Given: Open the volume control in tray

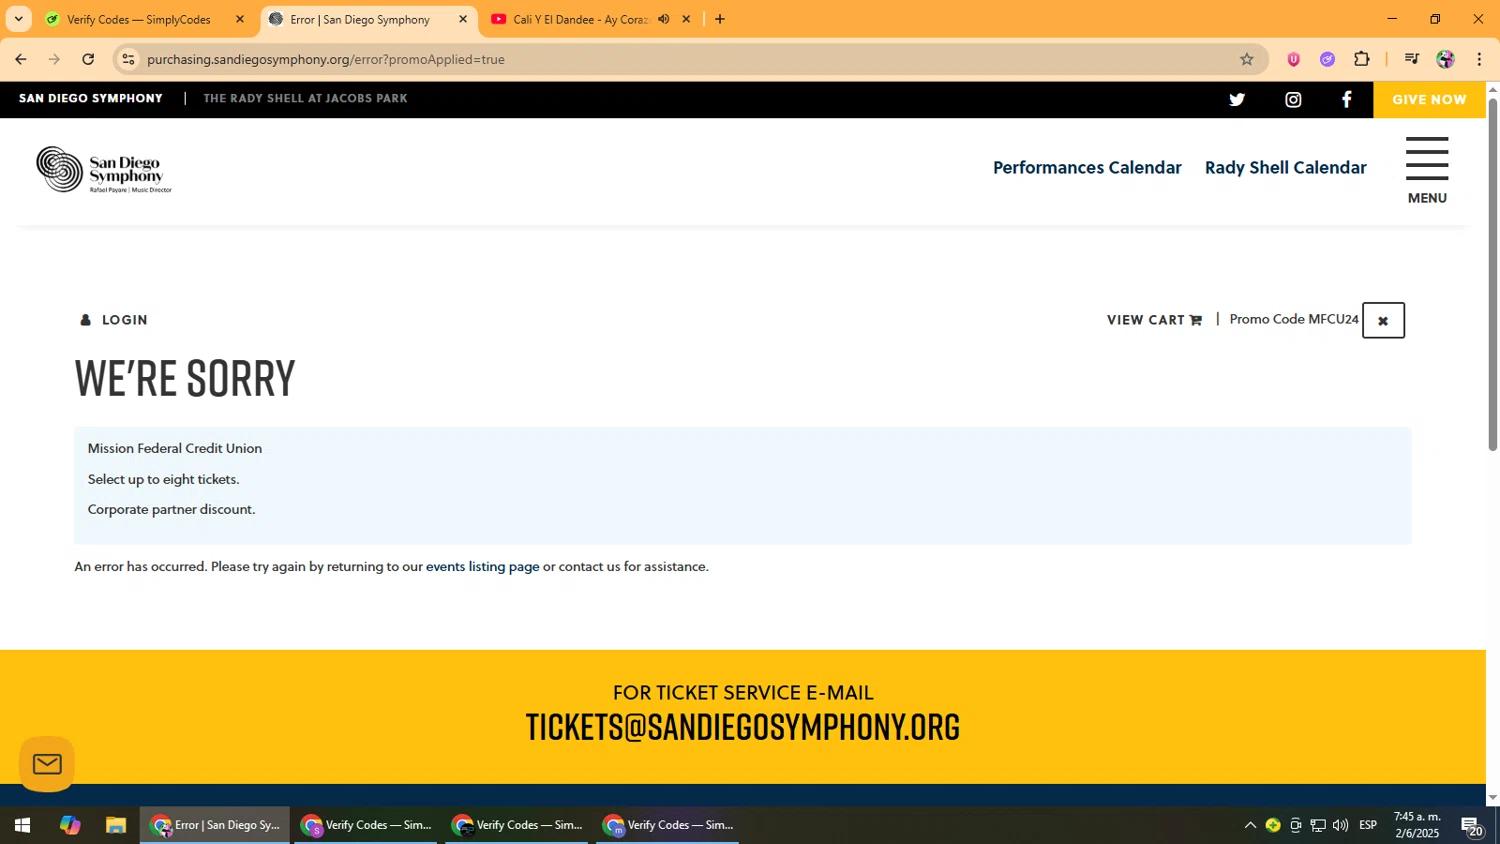Looking at the screenshot, I should pyautogui.click(x=1340, y=825).
